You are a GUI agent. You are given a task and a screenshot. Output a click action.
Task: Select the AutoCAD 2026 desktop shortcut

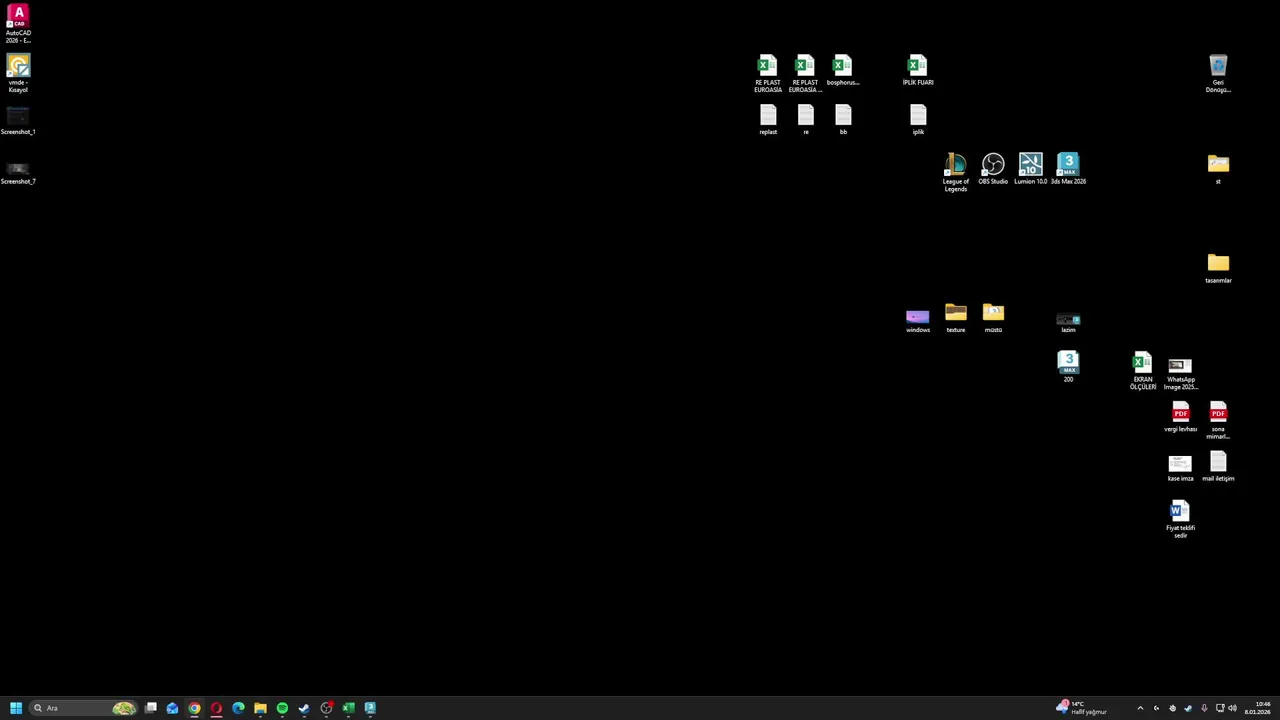(x=18, y=24)
